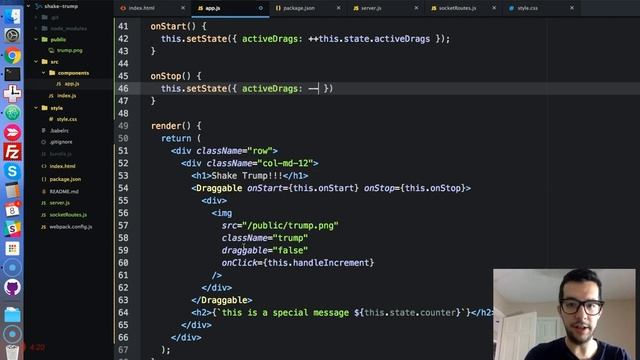Screen dimensions: 640x360
Task: Launch the Terminal app in the dock
Action: tap(12, 74)
